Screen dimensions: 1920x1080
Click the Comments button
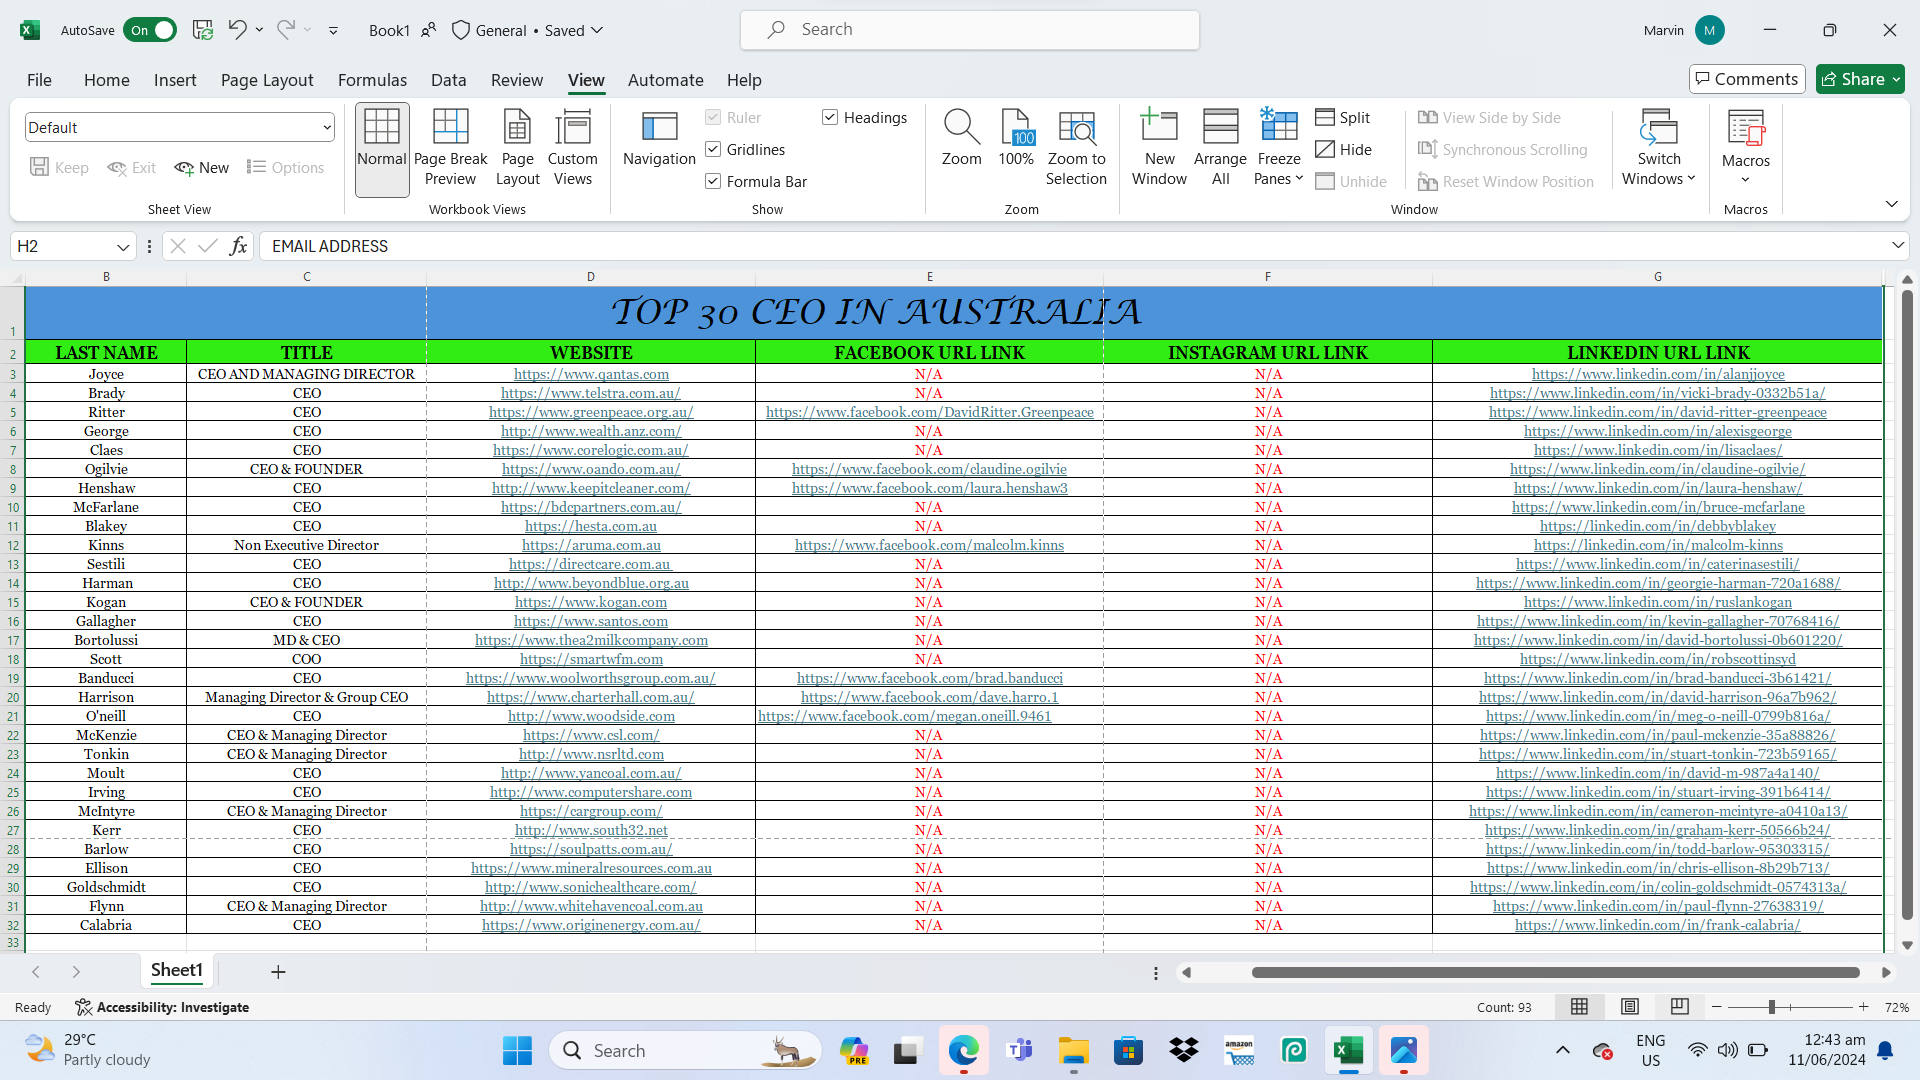click(x=1746, y=79)
